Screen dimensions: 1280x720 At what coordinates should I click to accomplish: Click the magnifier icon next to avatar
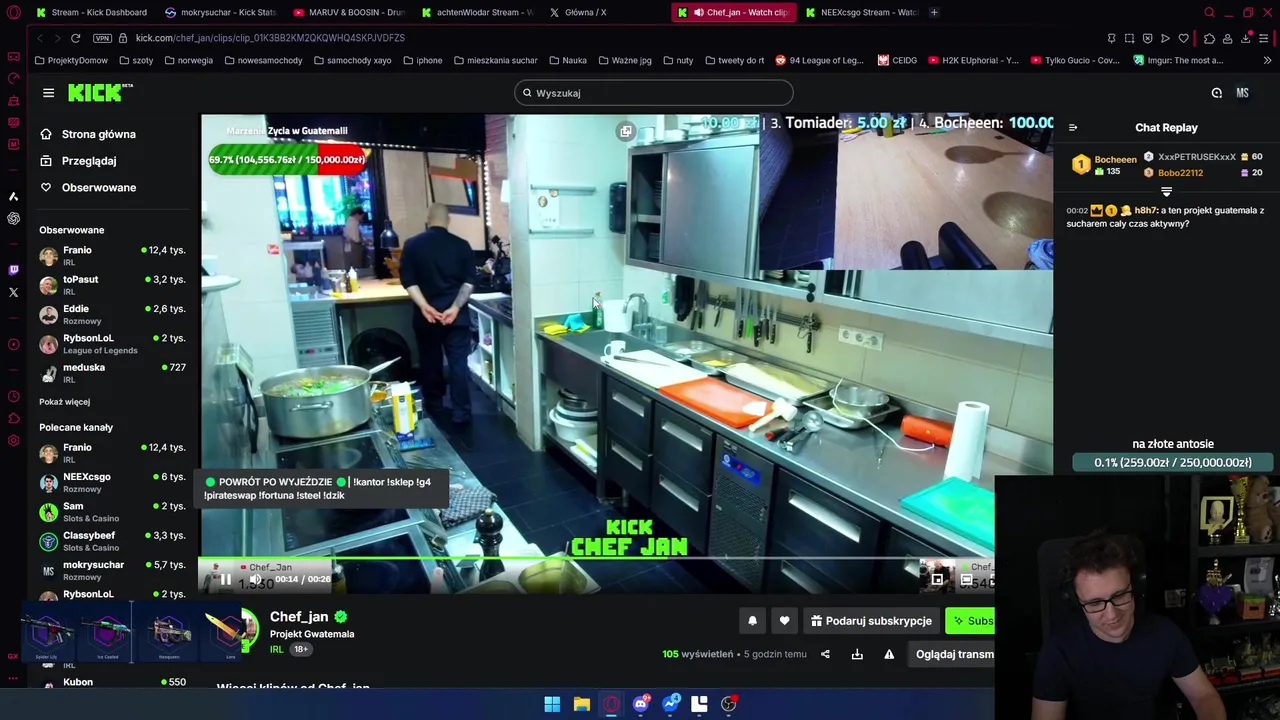pos(1217,93)
